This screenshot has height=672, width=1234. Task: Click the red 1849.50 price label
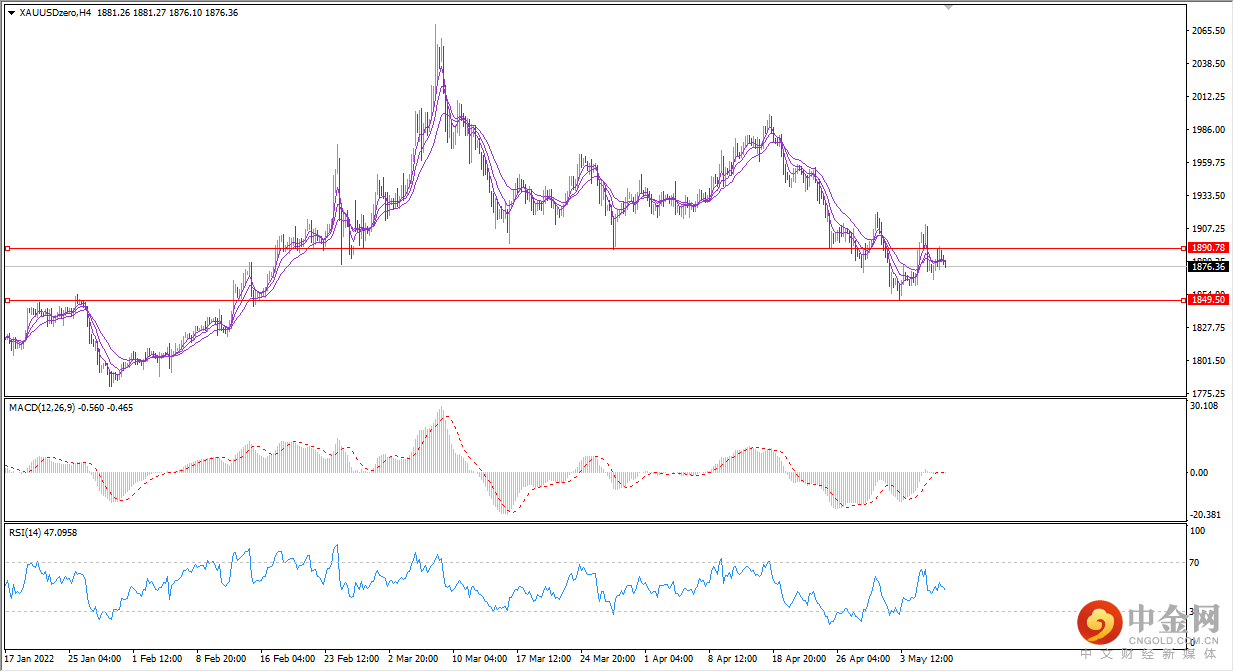1209,300
